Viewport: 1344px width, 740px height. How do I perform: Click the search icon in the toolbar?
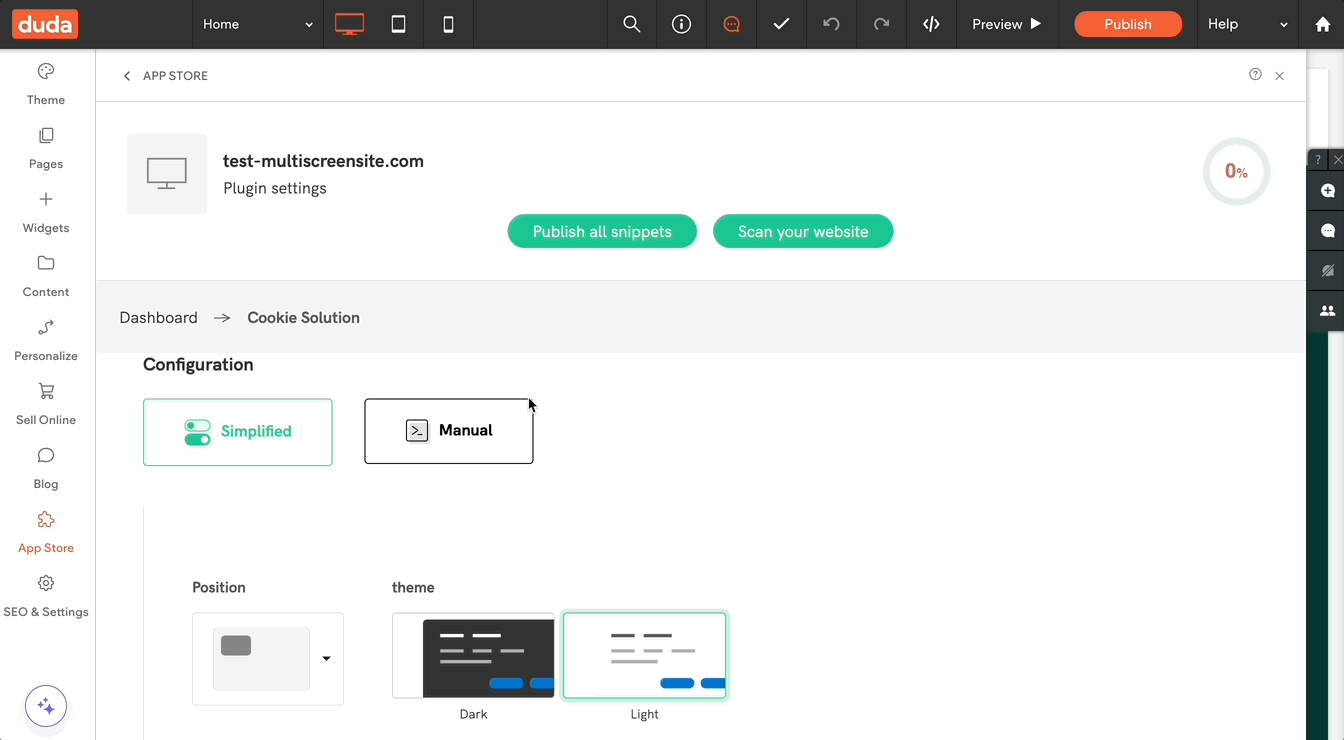pyautogui.click(x=631, y=24)
